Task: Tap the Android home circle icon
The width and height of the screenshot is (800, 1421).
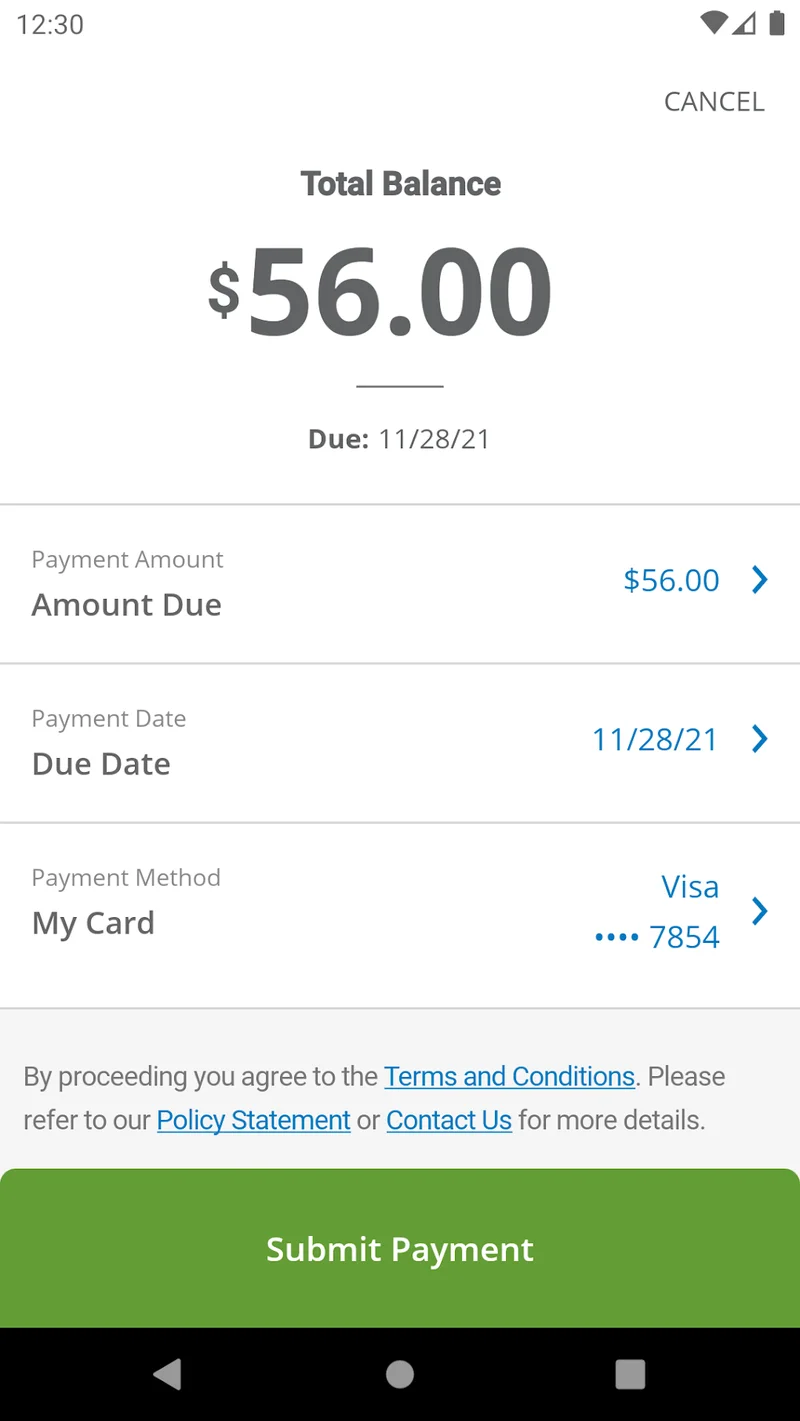Action: tap(400, 1374)
